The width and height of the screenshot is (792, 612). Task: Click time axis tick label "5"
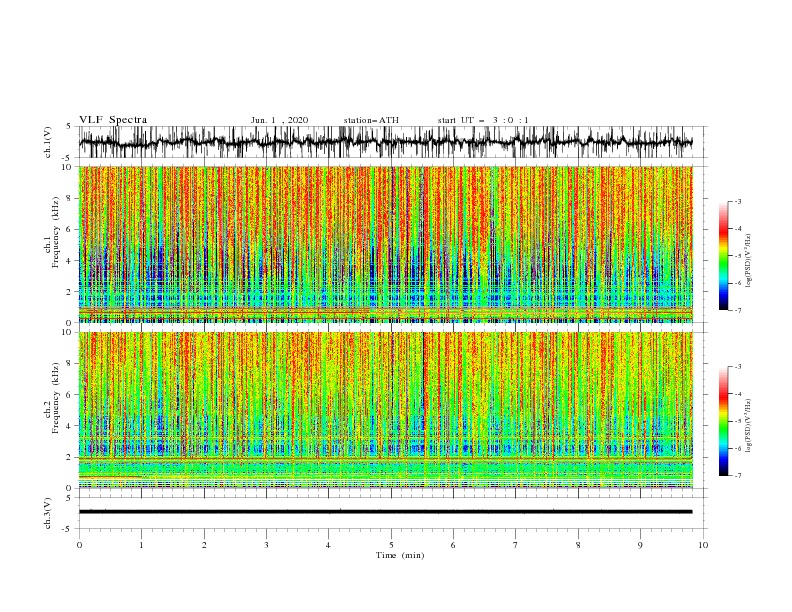391,545
